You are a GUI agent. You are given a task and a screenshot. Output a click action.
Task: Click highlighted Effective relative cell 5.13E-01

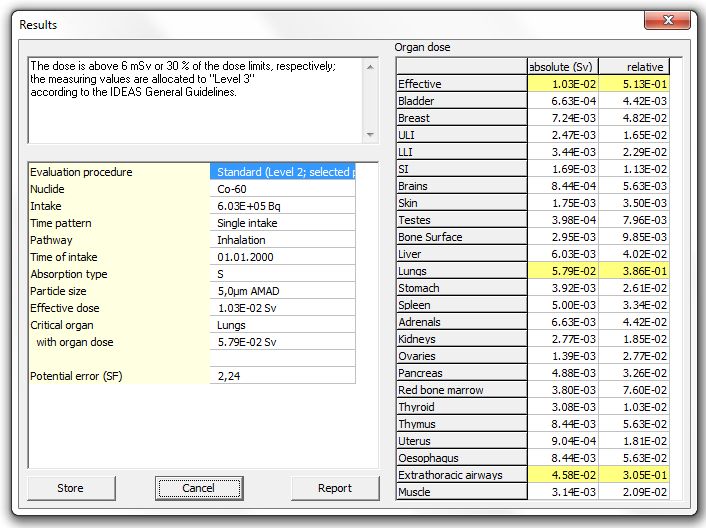coord(634,84)
